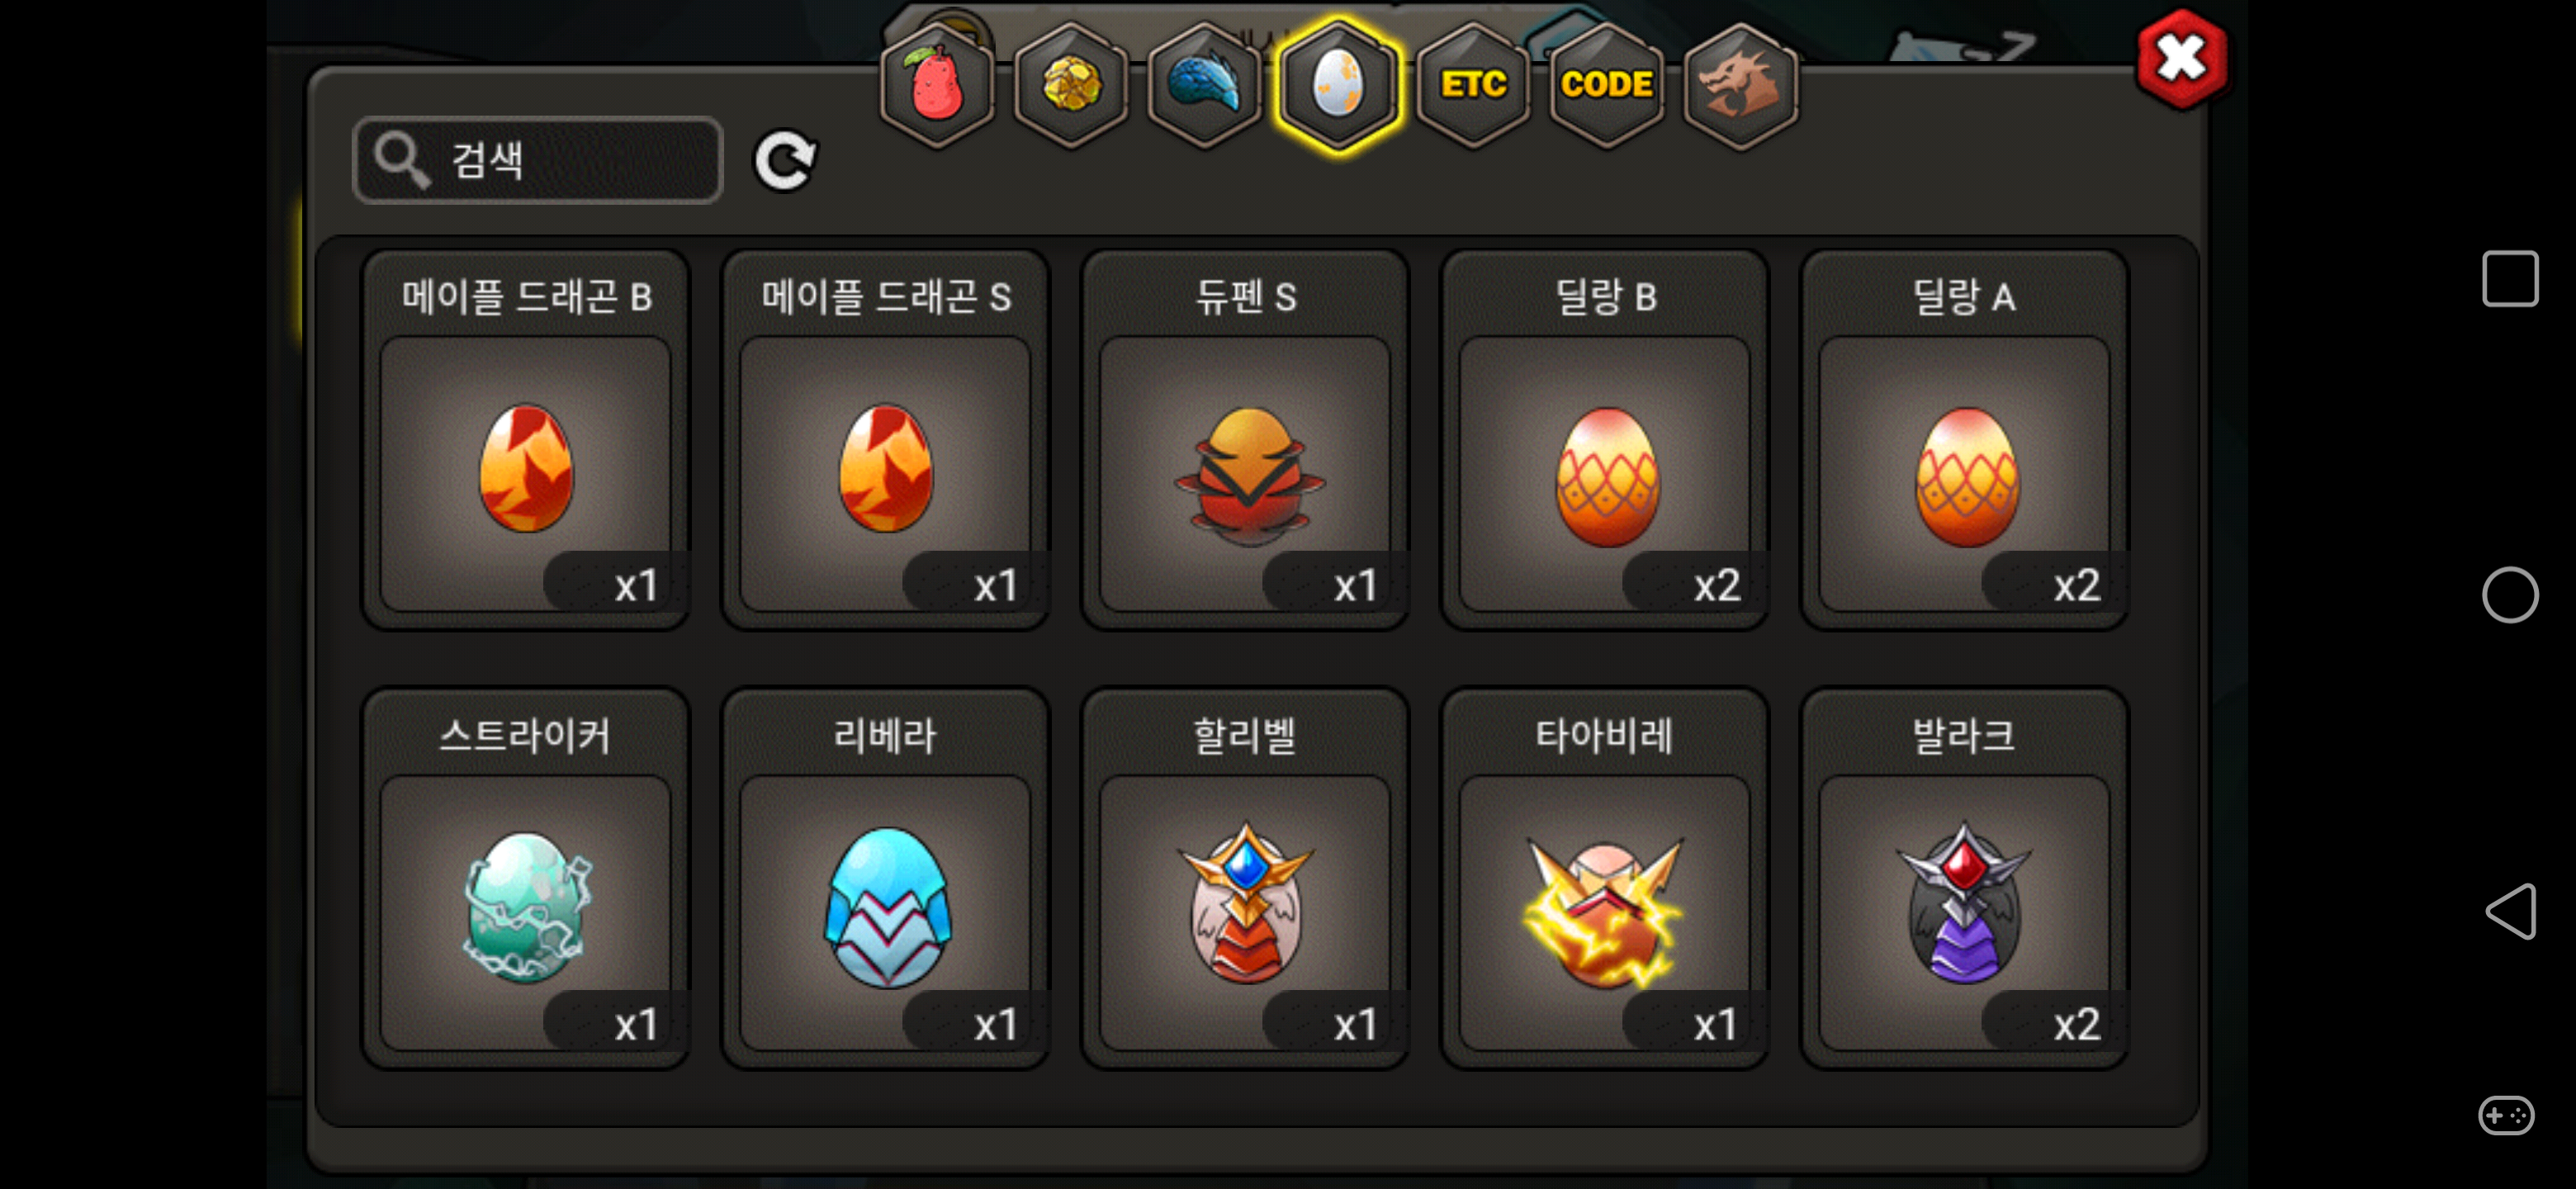Tap the gamepad icon in the navigation bar
The image size is (2576, 1189).
point(2506,1114)
